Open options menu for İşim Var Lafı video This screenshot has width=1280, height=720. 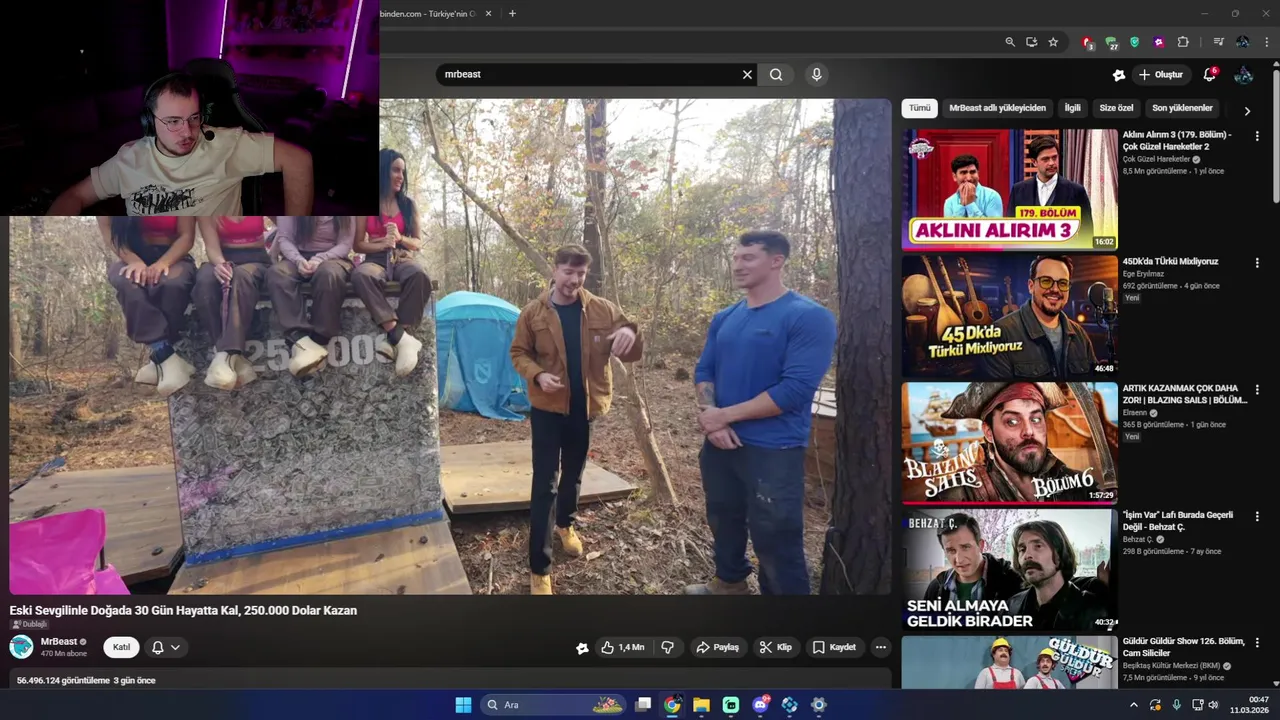tap(1257, 517)
